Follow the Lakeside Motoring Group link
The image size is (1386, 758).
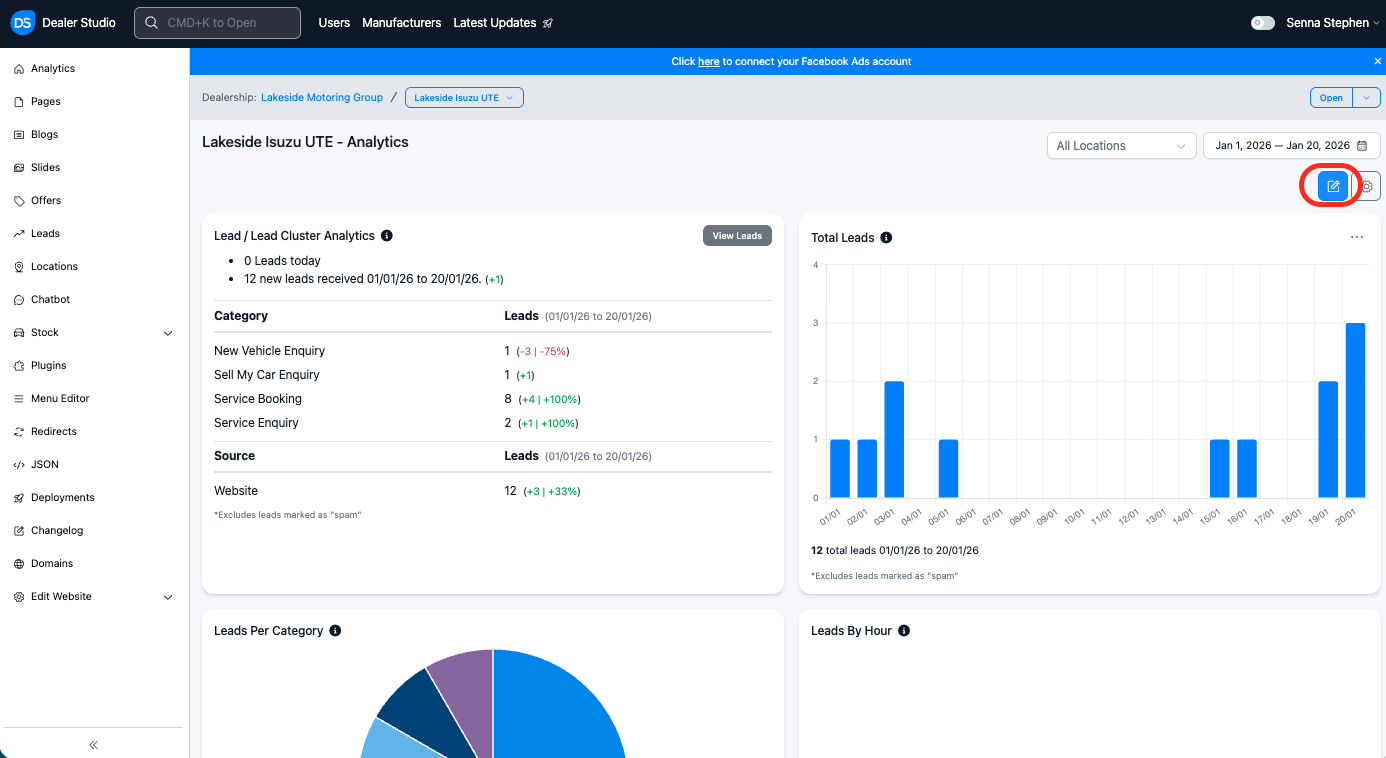[322, 98]
